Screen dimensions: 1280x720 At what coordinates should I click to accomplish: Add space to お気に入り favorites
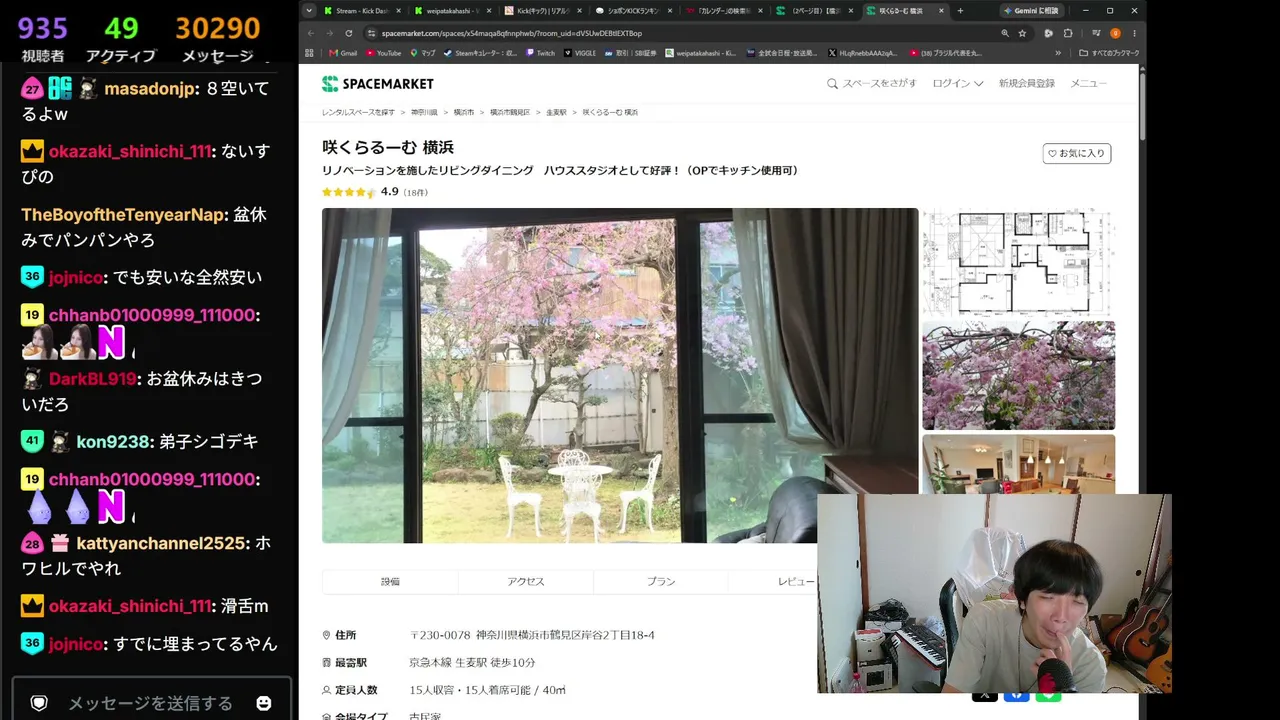[x=1077, y=153]
